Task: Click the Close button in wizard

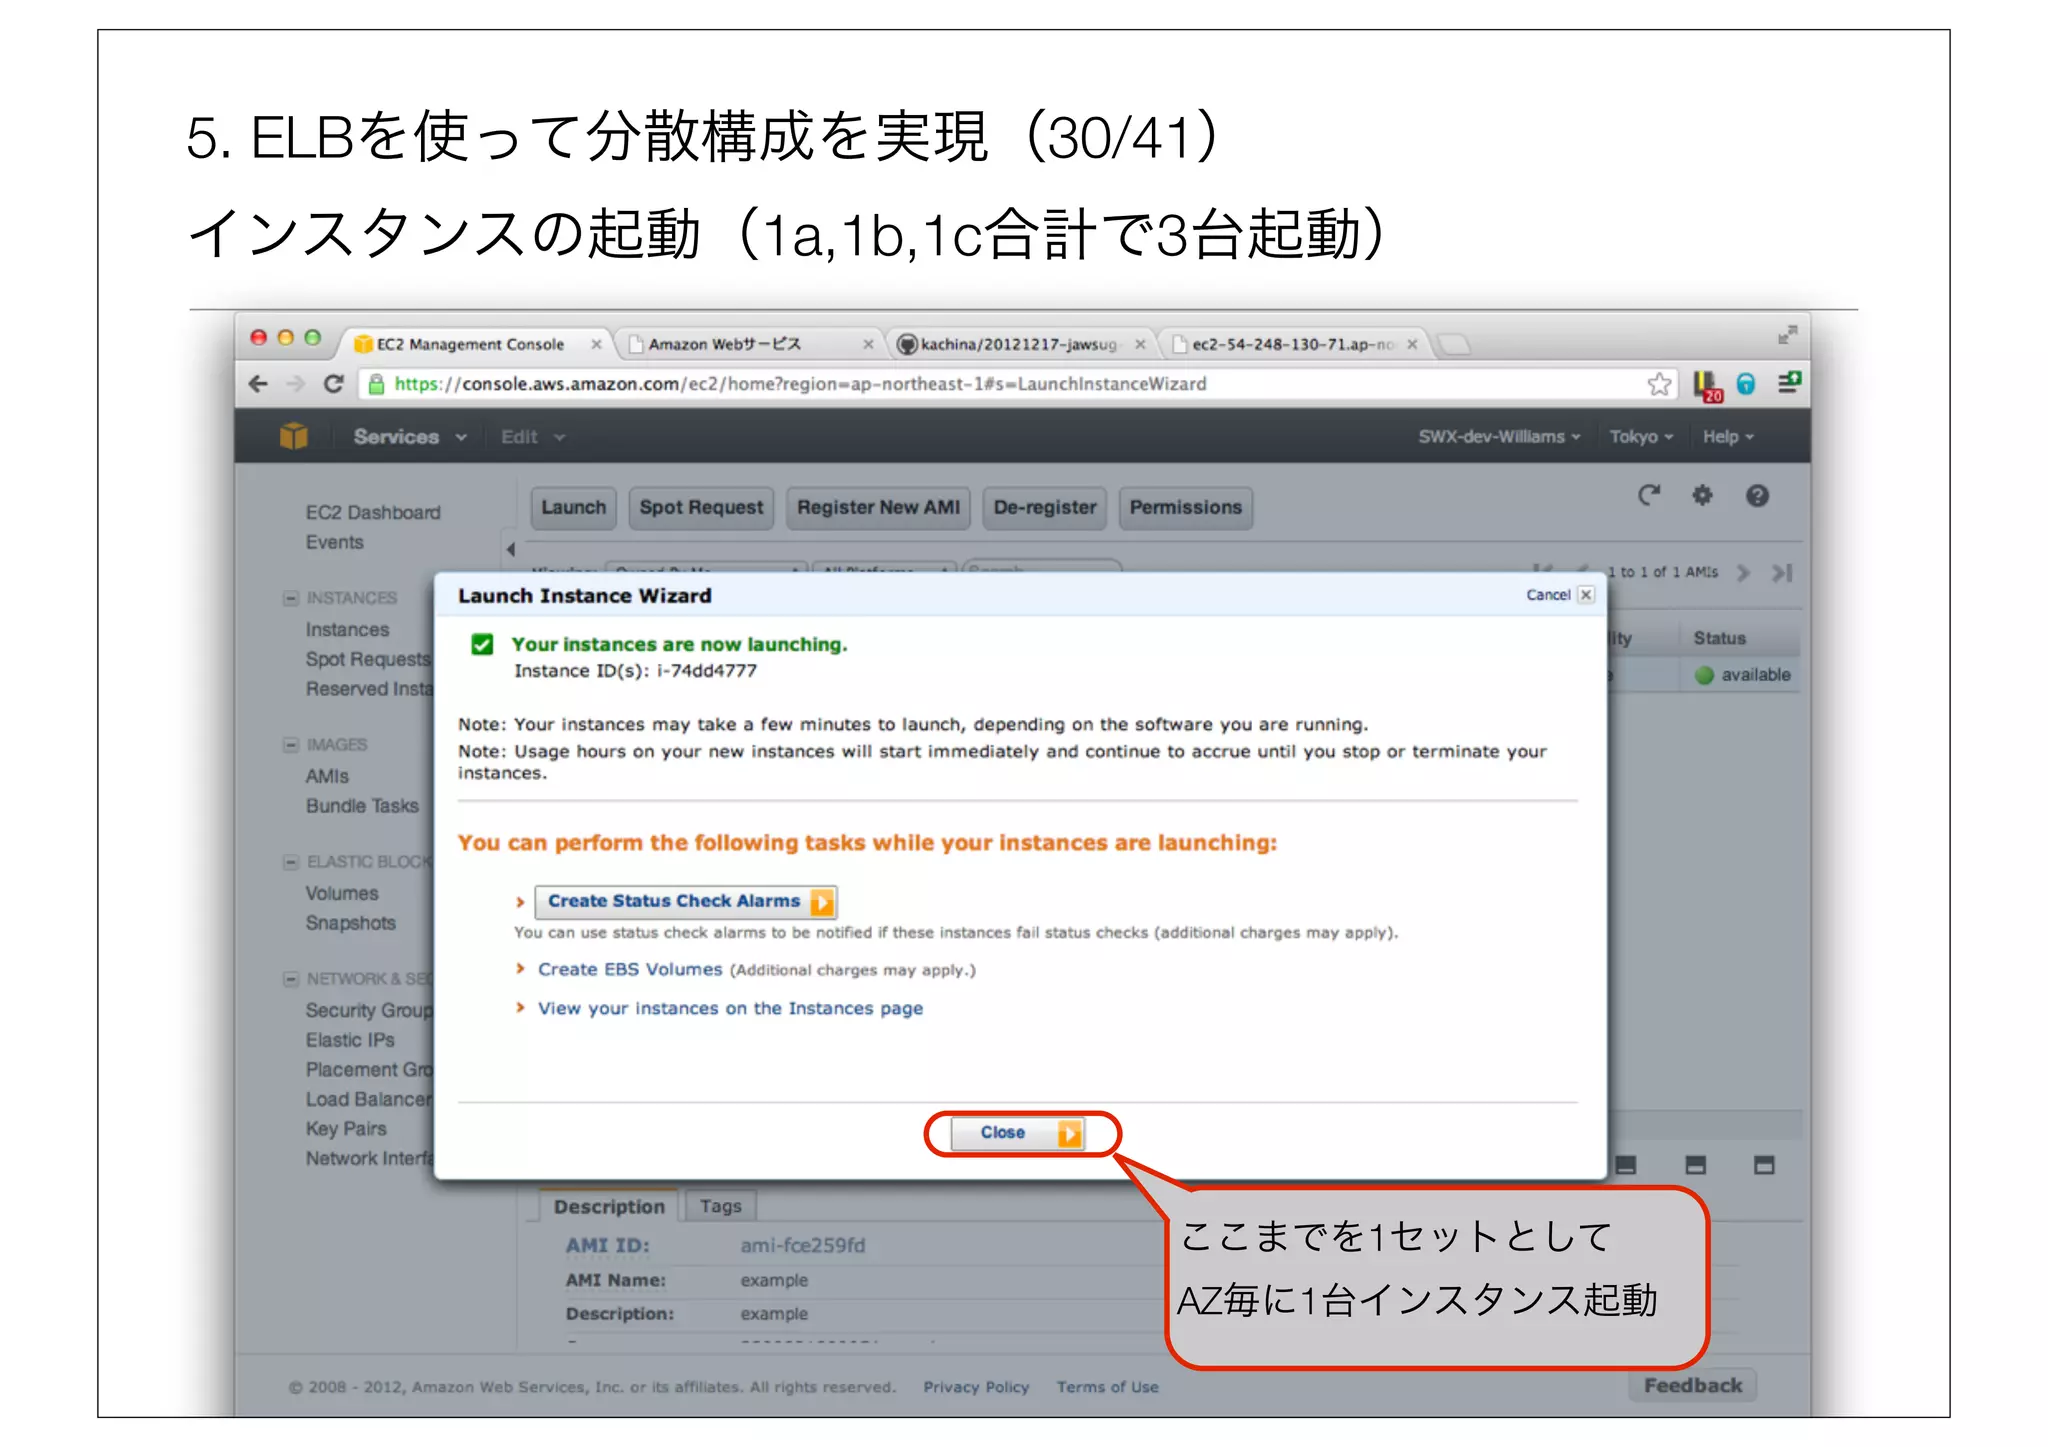Action: click(1017, 1133)
